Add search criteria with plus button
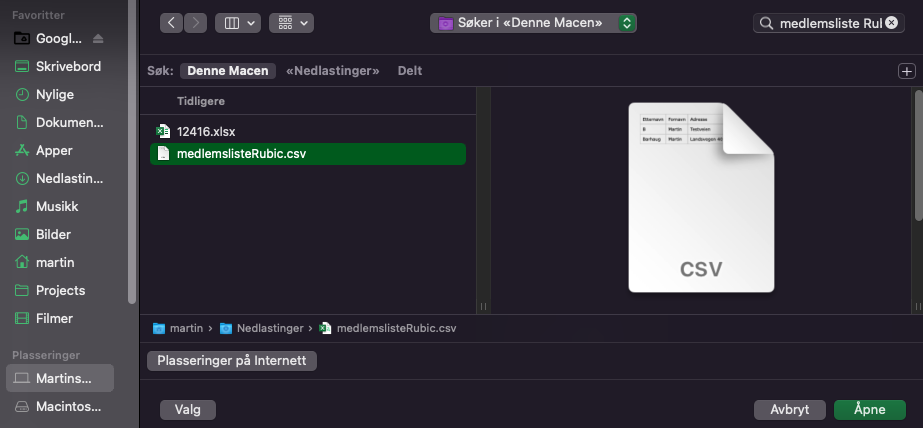 (907, 71)
